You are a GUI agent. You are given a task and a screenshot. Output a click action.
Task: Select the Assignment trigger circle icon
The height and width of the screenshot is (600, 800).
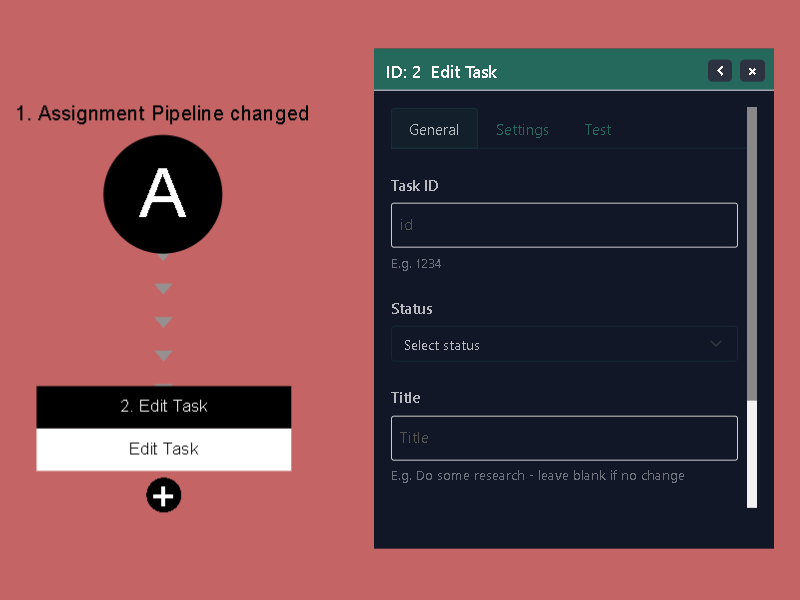click(x=163, y=194)
